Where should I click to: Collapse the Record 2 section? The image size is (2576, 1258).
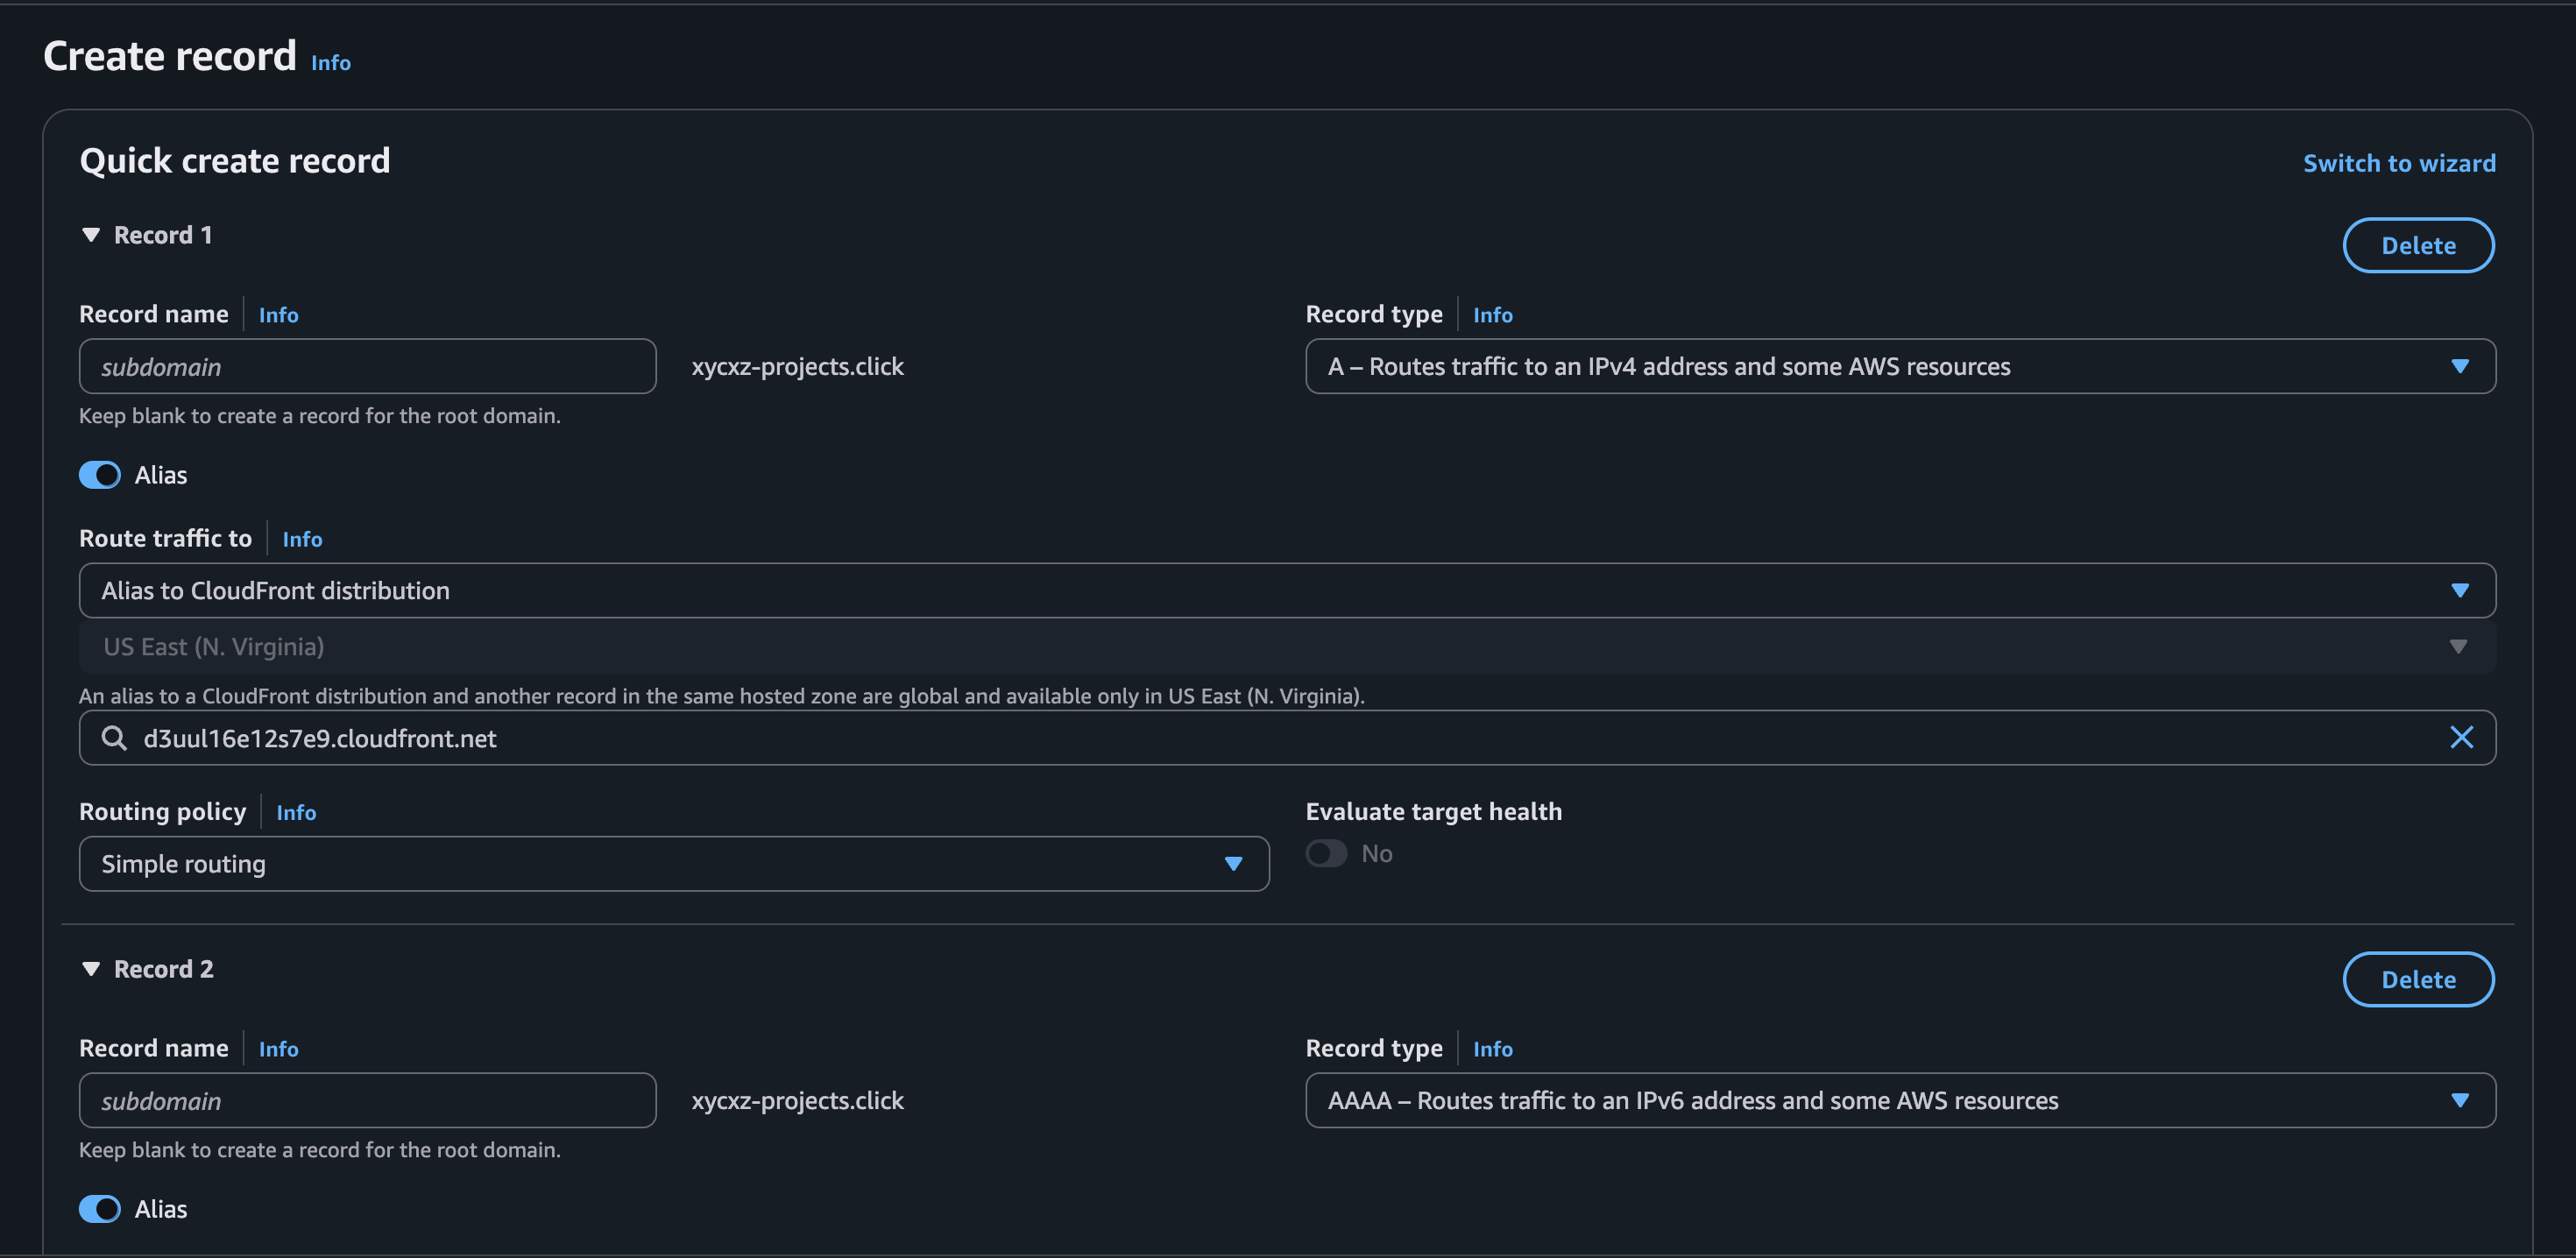click(91, 968)
